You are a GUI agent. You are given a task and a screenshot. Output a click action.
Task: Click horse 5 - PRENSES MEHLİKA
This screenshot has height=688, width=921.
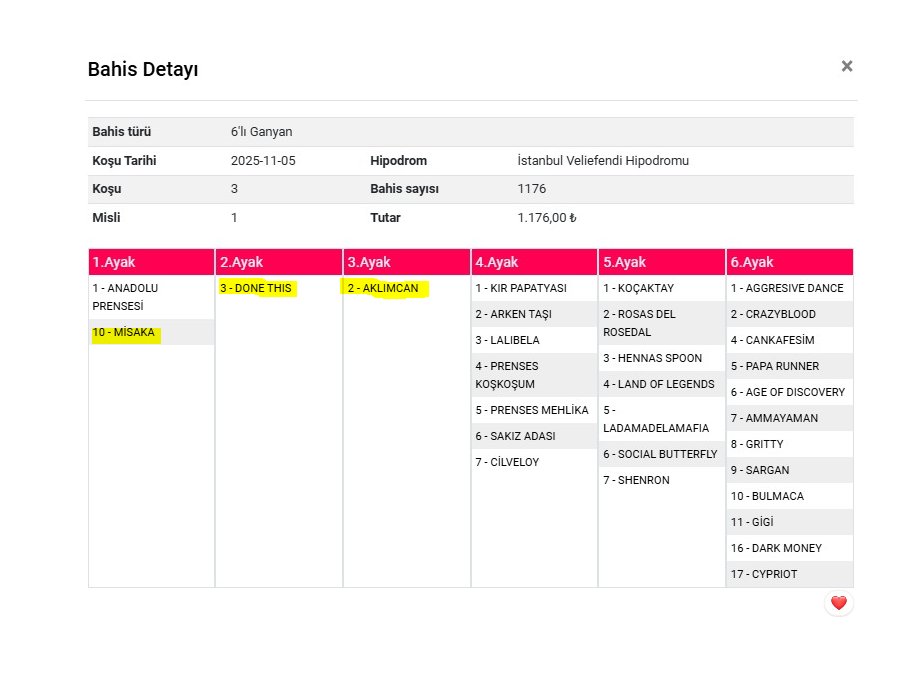535,410
